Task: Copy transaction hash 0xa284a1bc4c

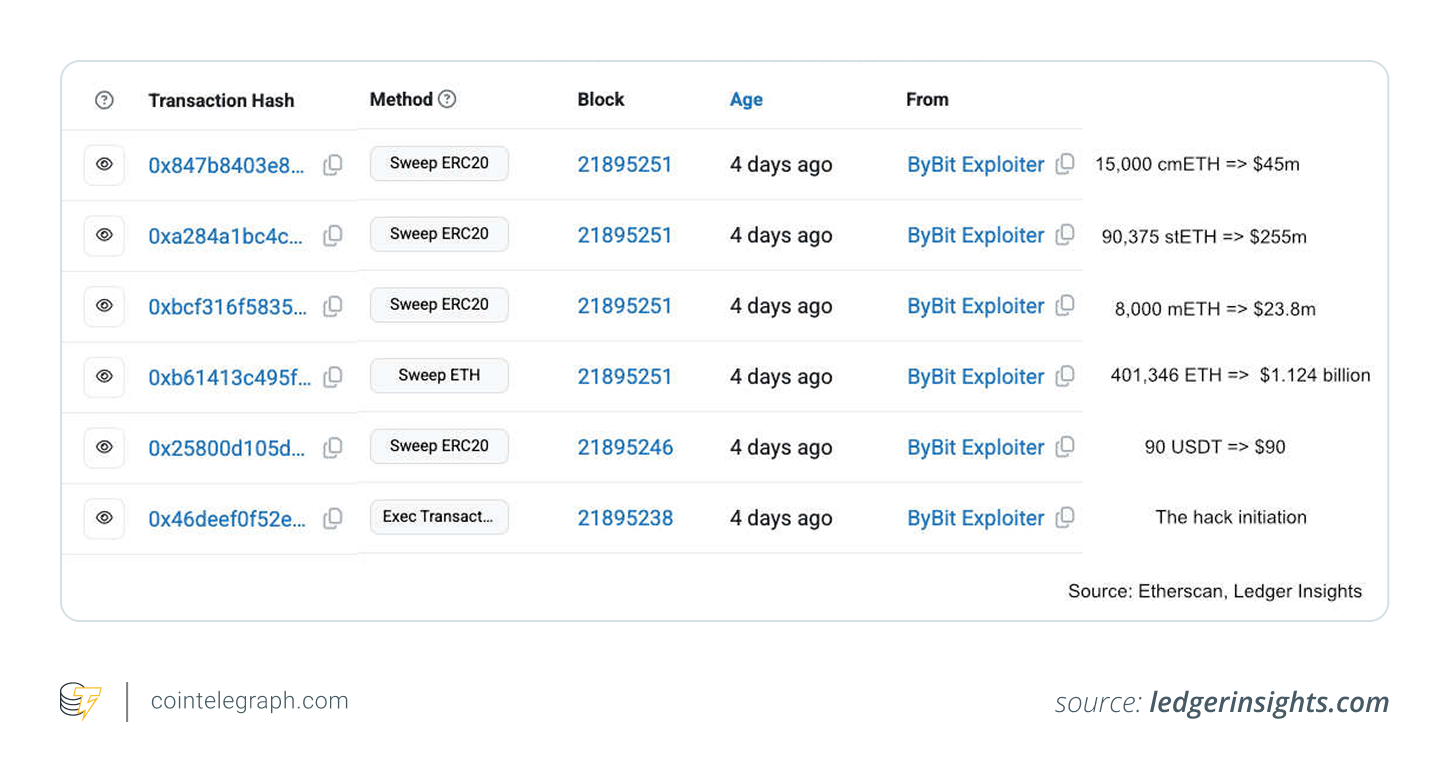Action: (x=333, y=236)
